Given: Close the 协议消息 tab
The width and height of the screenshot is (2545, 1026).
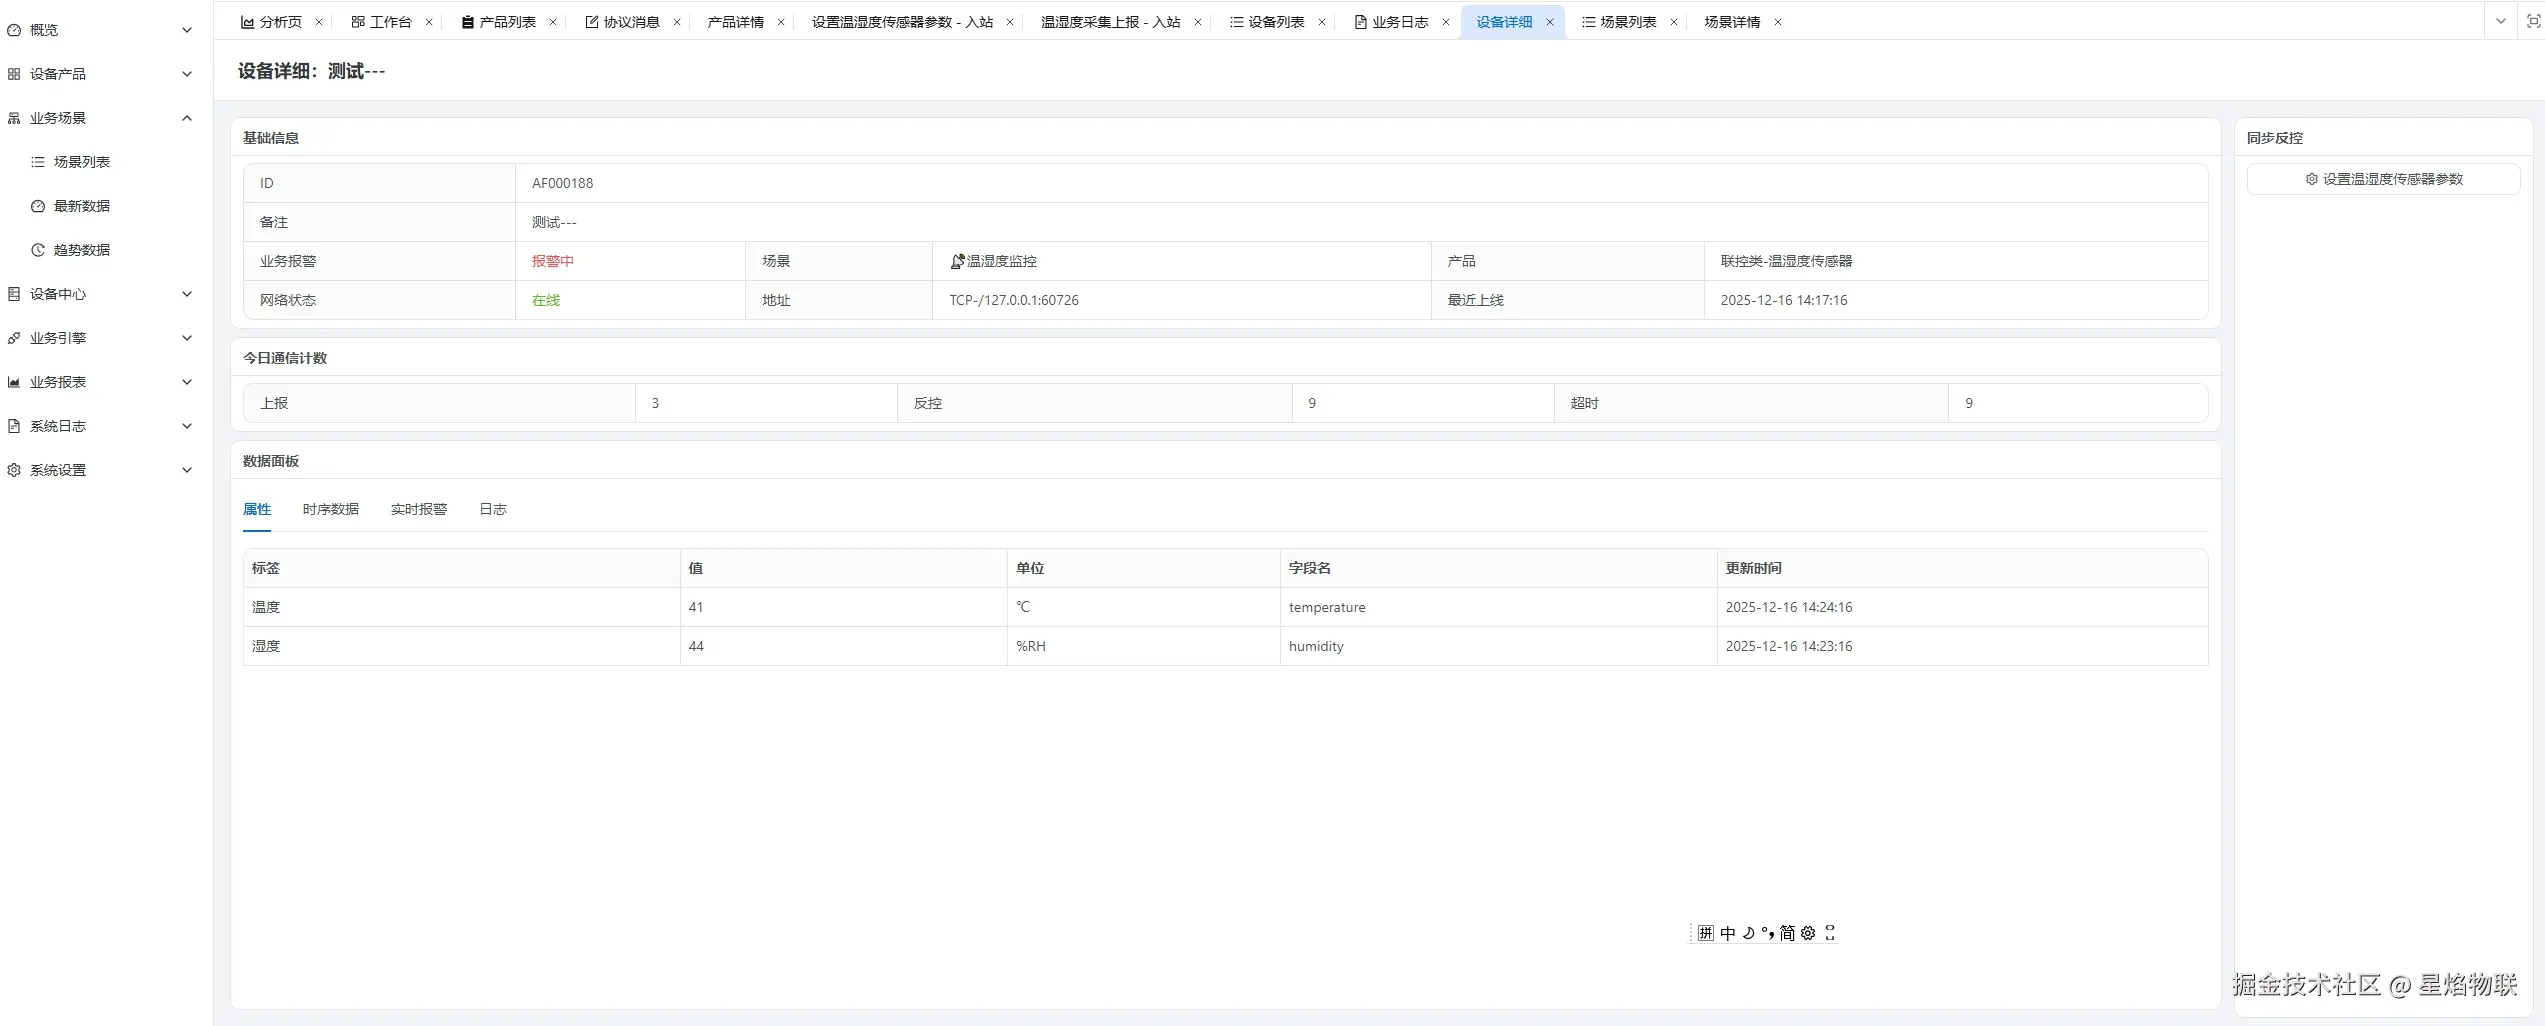Looking at the screenshot, I should [677, 22].
